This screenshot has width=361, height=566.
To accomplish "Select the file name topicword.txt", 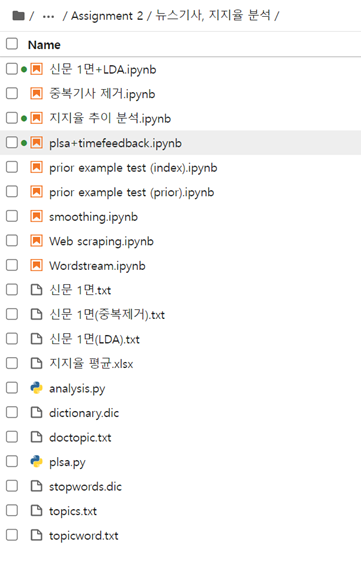I will tap(84, 536).
